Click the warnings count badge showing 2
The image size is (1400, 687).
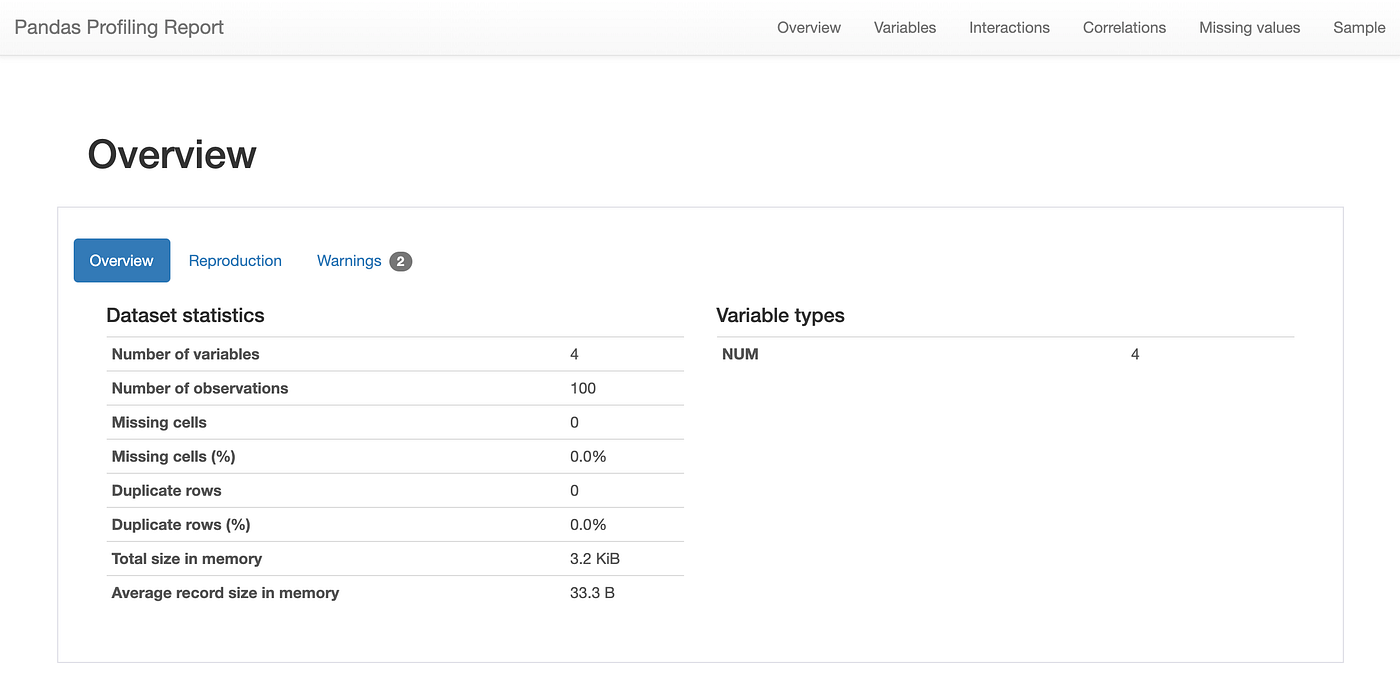tap(400, 261)
